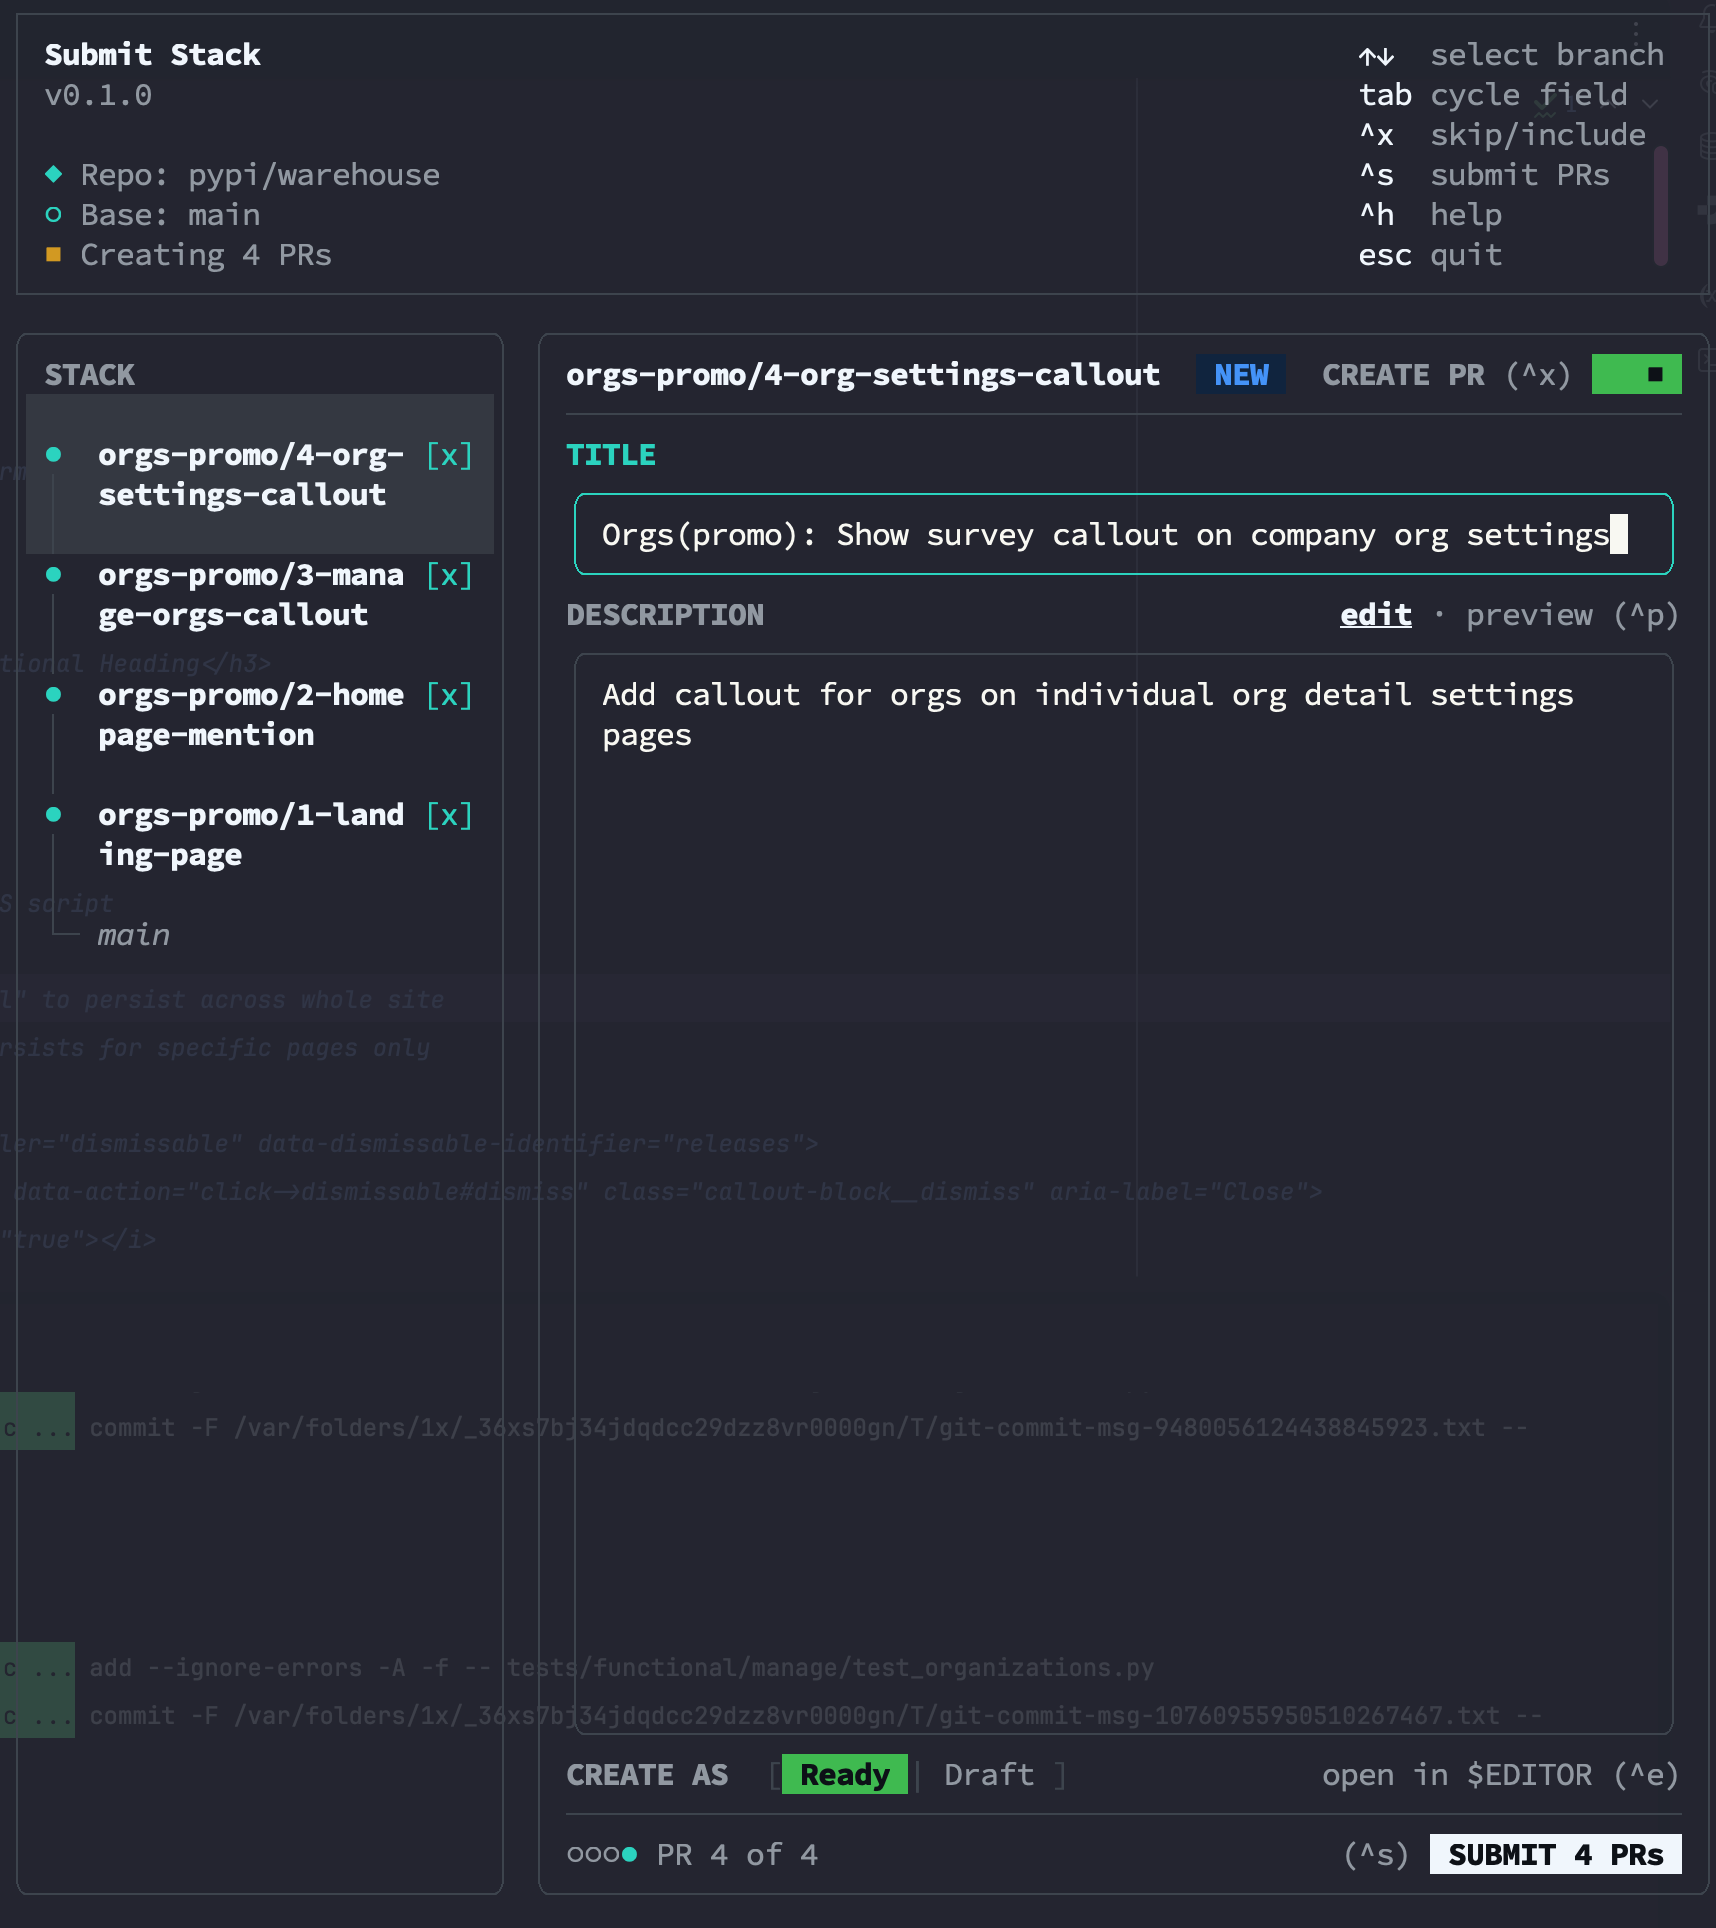Toggle include checkbox for orgs-promo/2-homepage-mention
The width and height of the screenshot is (1716, 1928).
click(449, 695)
